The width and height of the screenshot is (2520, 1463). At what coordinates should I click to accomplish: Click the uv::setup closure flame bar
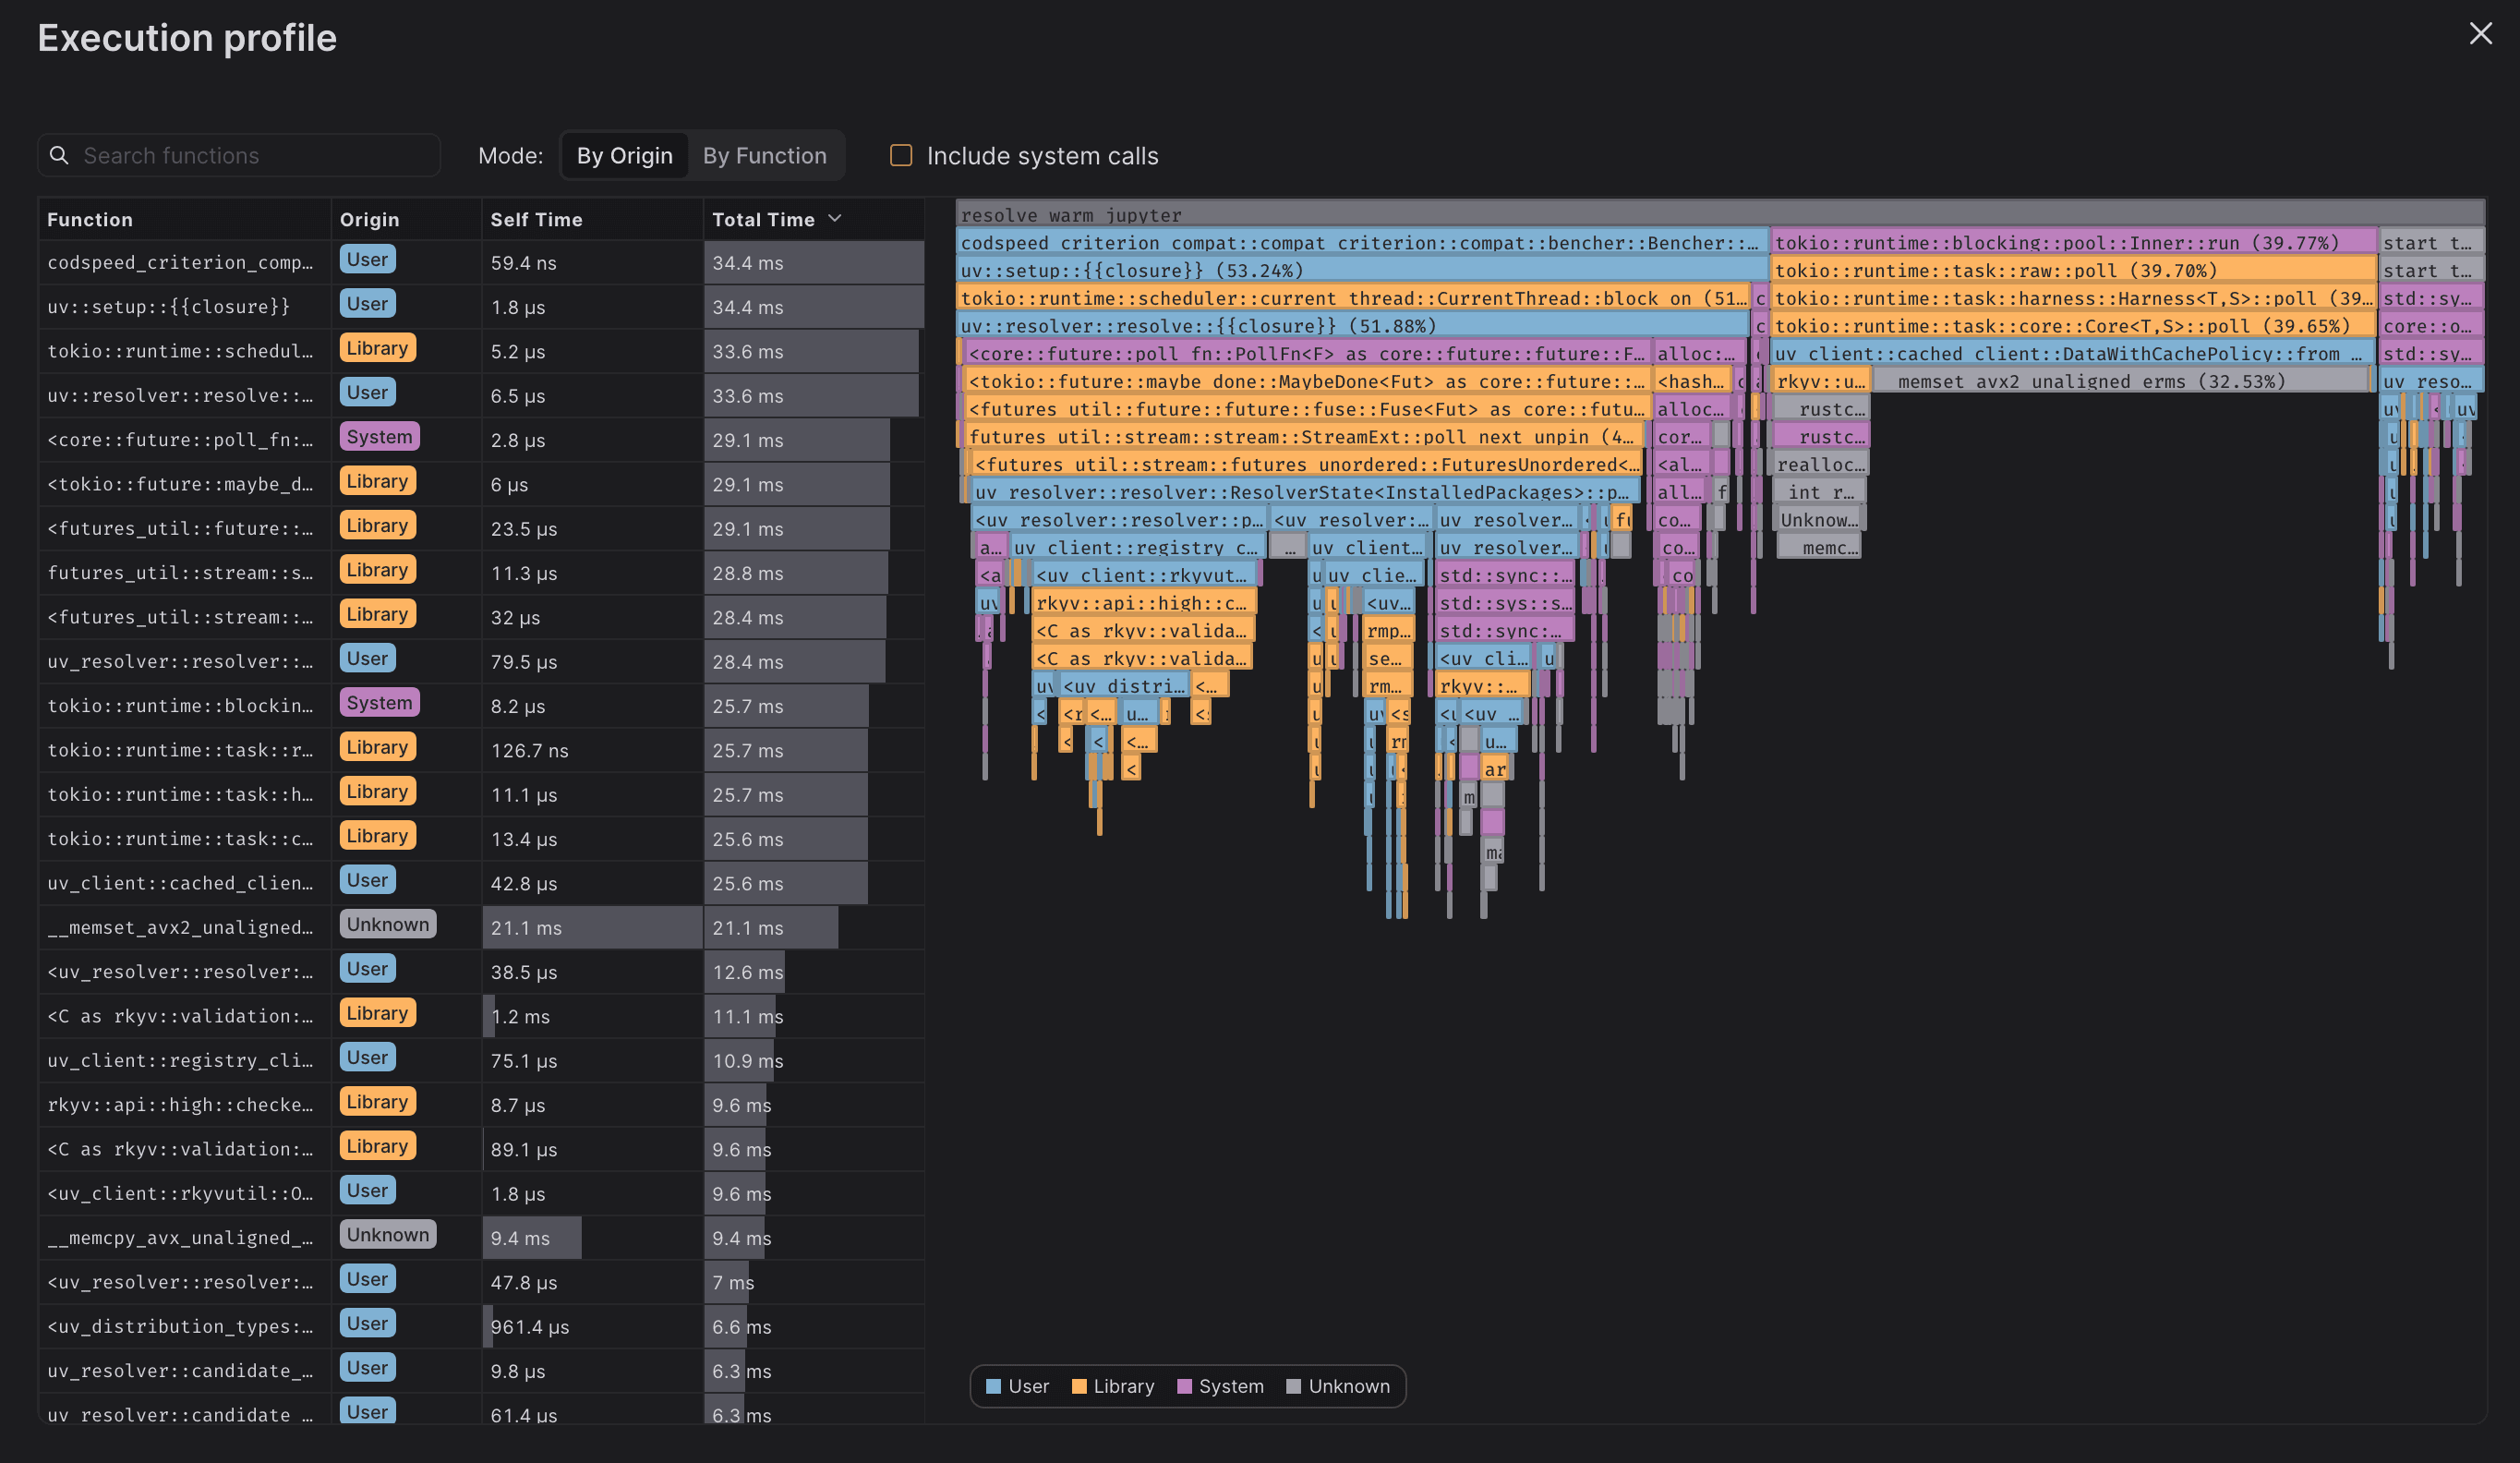tap(1360, 271)
